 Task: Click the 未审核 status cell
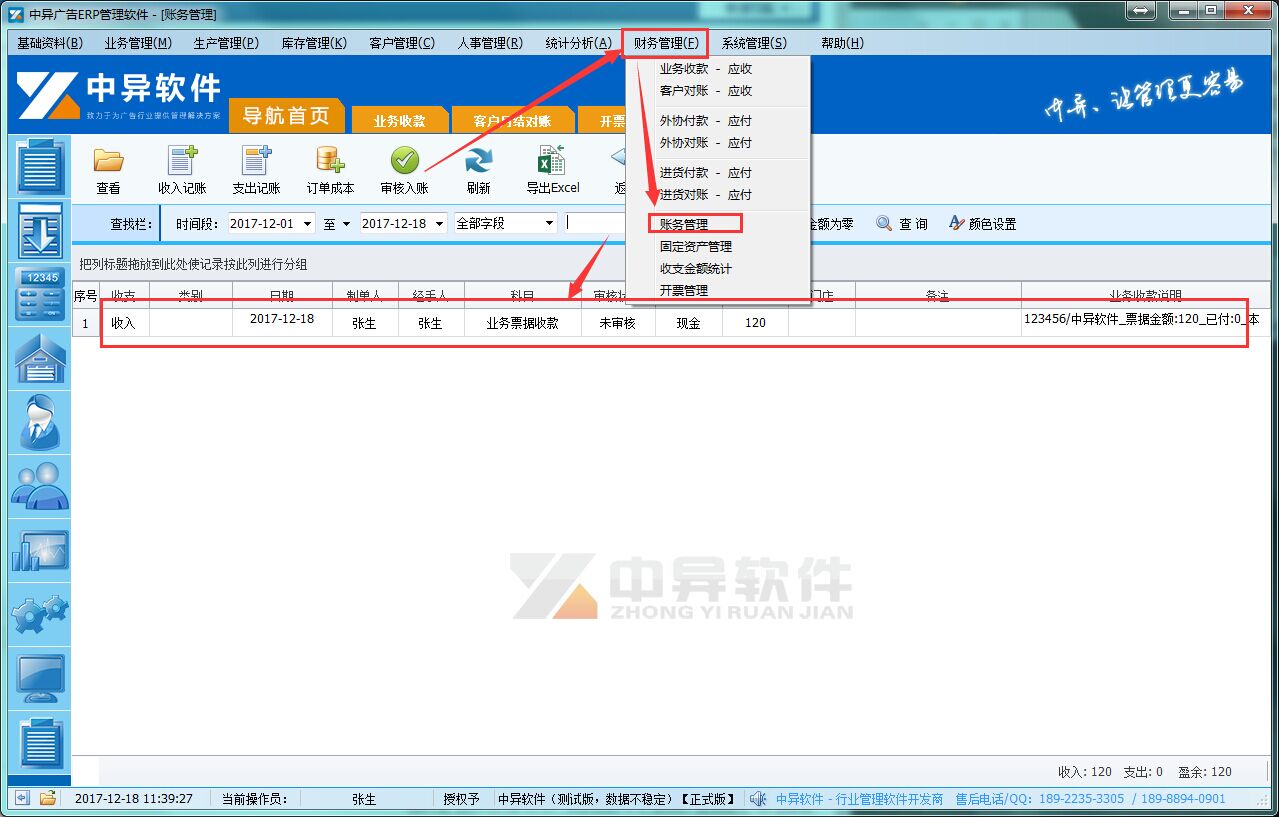[x=618, y=324]
